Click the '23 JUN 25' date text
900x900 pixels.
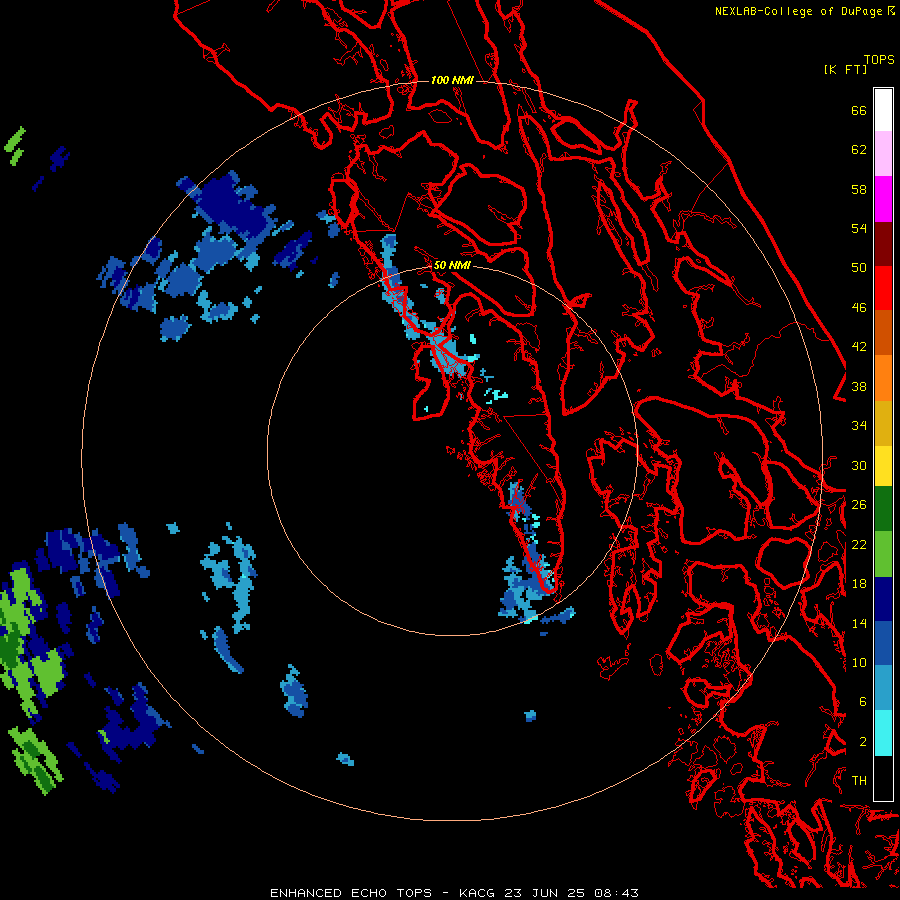[x=545, y=893]
